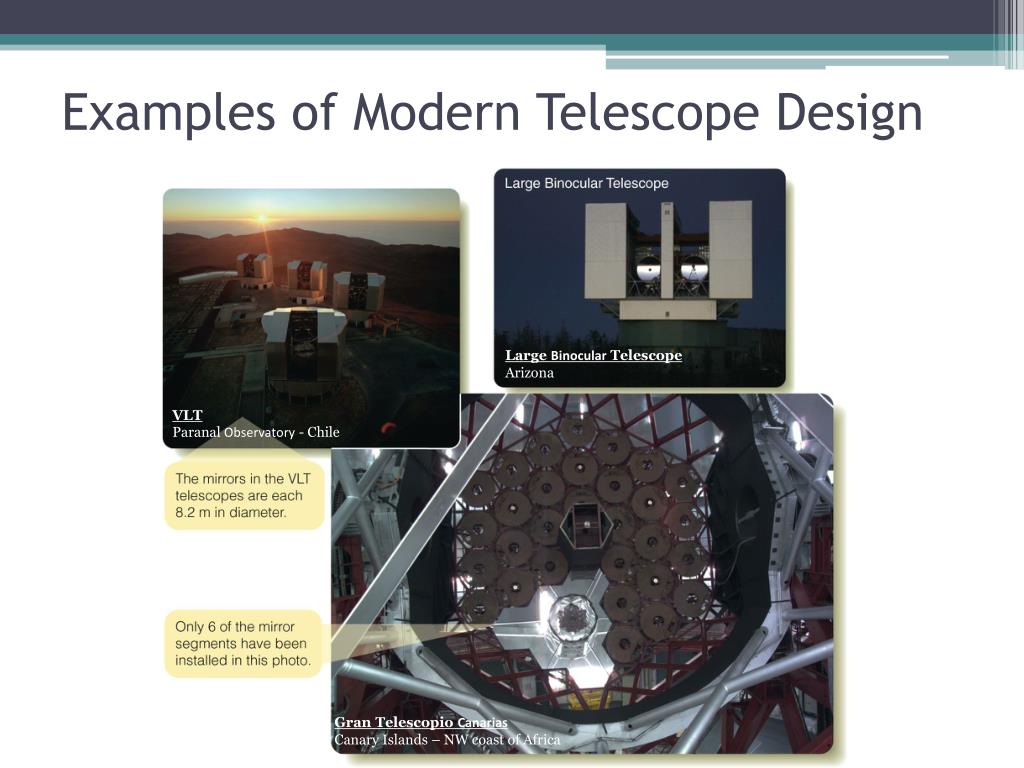Click the white 'Large Binocular Telescope' label atop the photo
This screenshot has height=768, width=1024.
586,184
